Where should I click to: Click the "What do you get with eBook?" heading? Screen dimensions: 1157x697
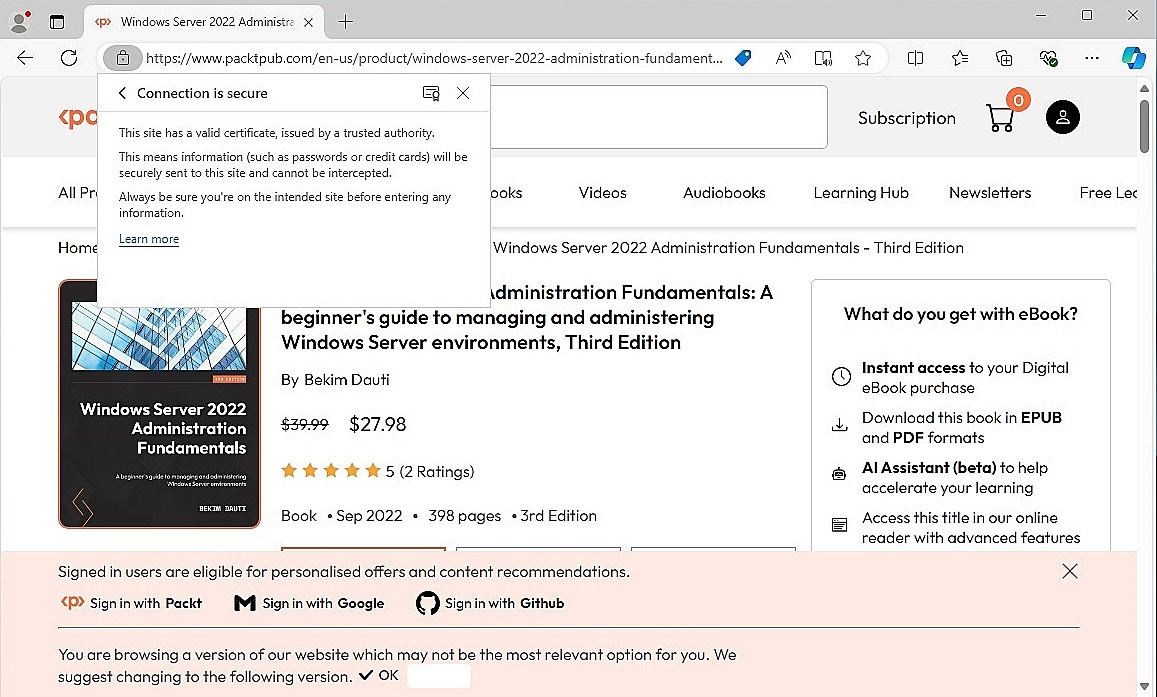click(961, 314)
